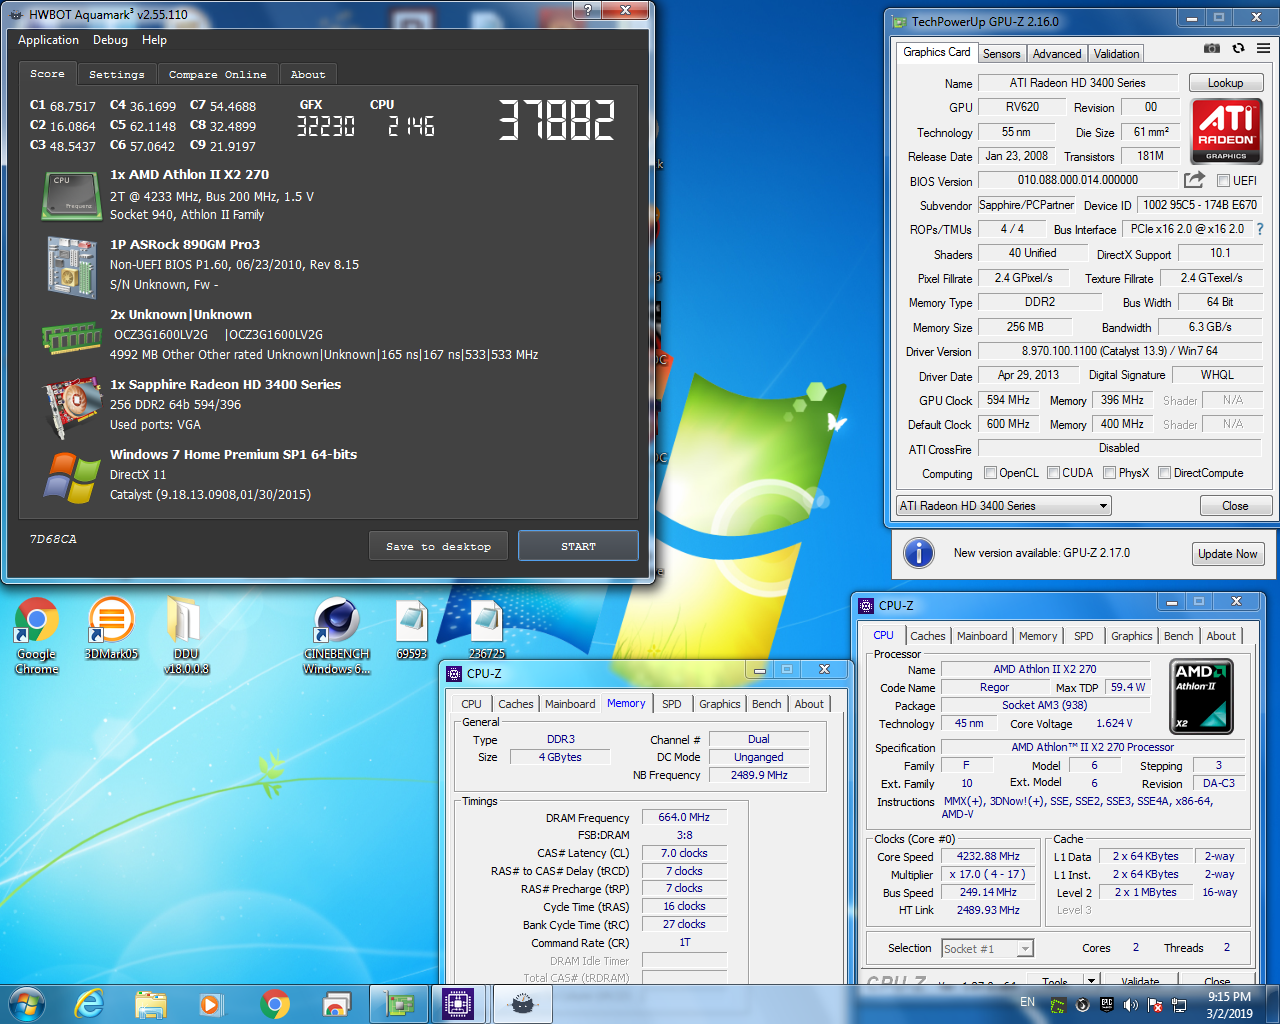The image size is (1280, 1024).
Task: Click the Action Center flag tray icon
Action: point(1155,1004)
